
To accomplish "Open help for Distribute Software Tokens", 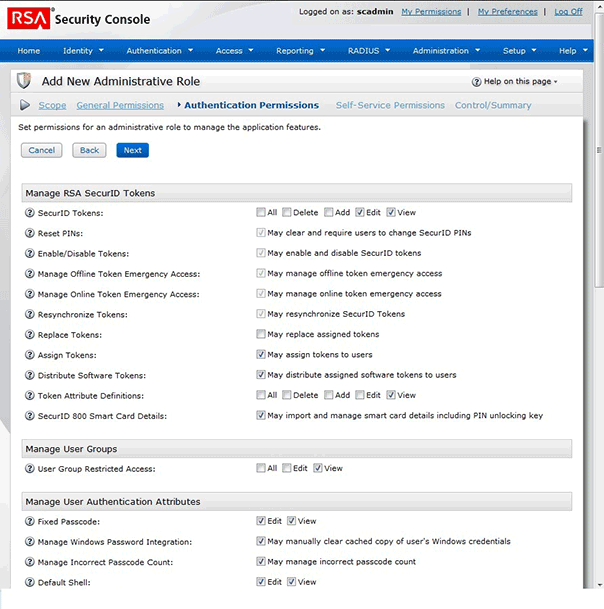I will tap(30, 375).
